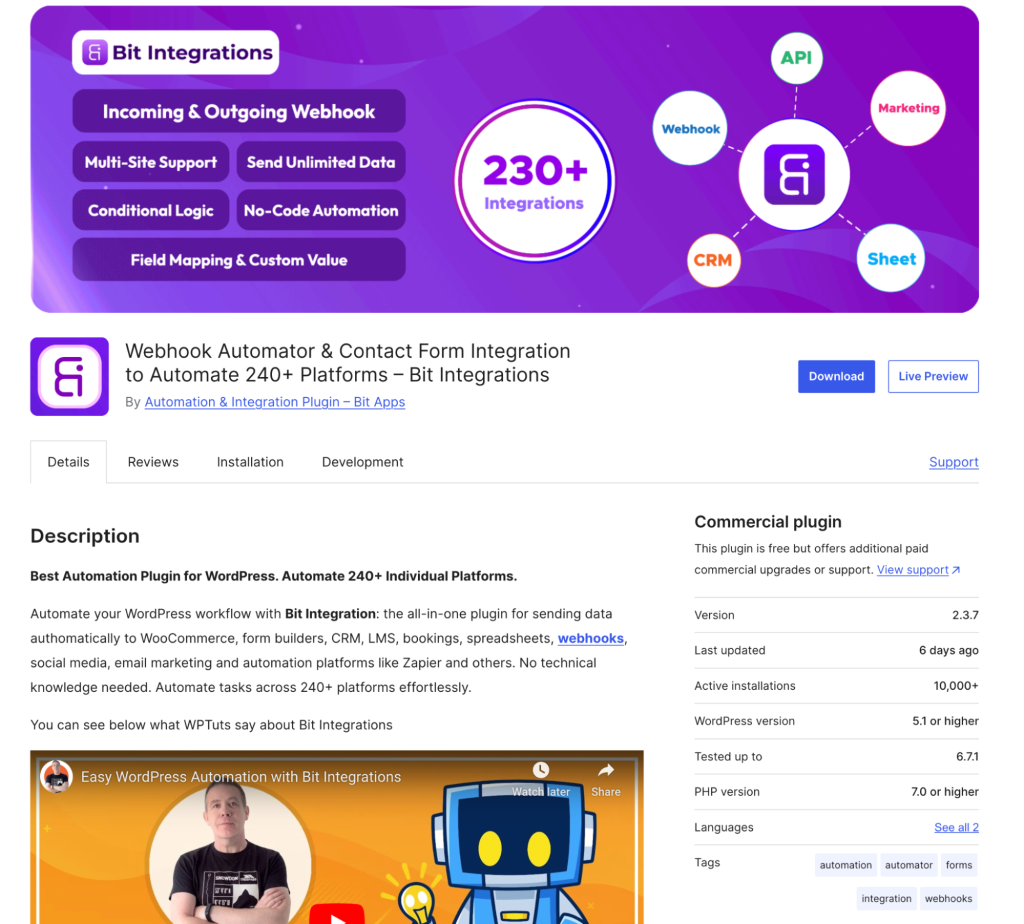This screenshot has height=924, width=1024.
Task: Open the Installation tab
Action: (x=250, y=462)
